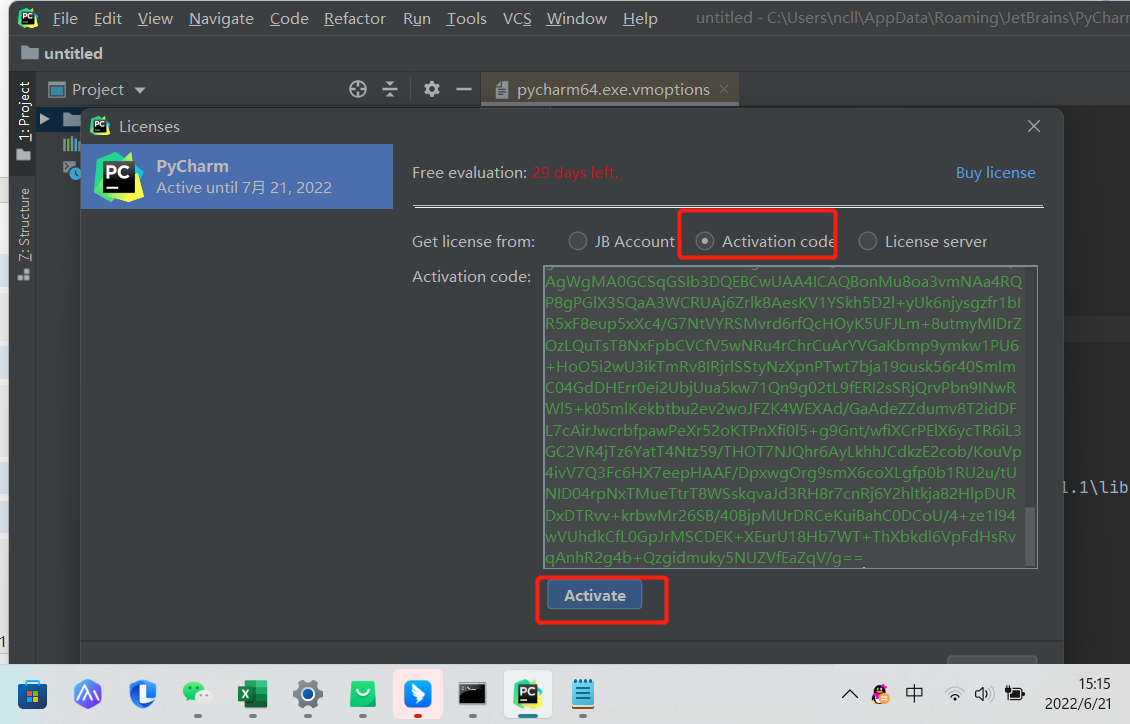Image resolution: width=1130 pixels, height=724 pixels.
Task: Click the battery tray icon
Action: 1015,694
